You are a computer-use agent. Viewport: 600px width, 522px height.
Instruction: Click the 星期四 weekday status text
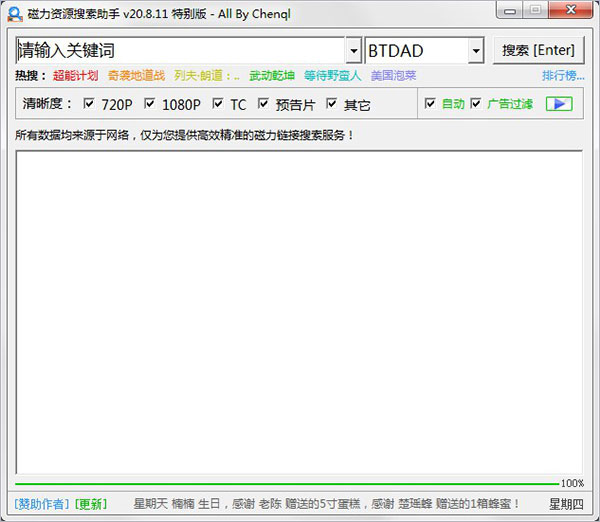(566, 504)
